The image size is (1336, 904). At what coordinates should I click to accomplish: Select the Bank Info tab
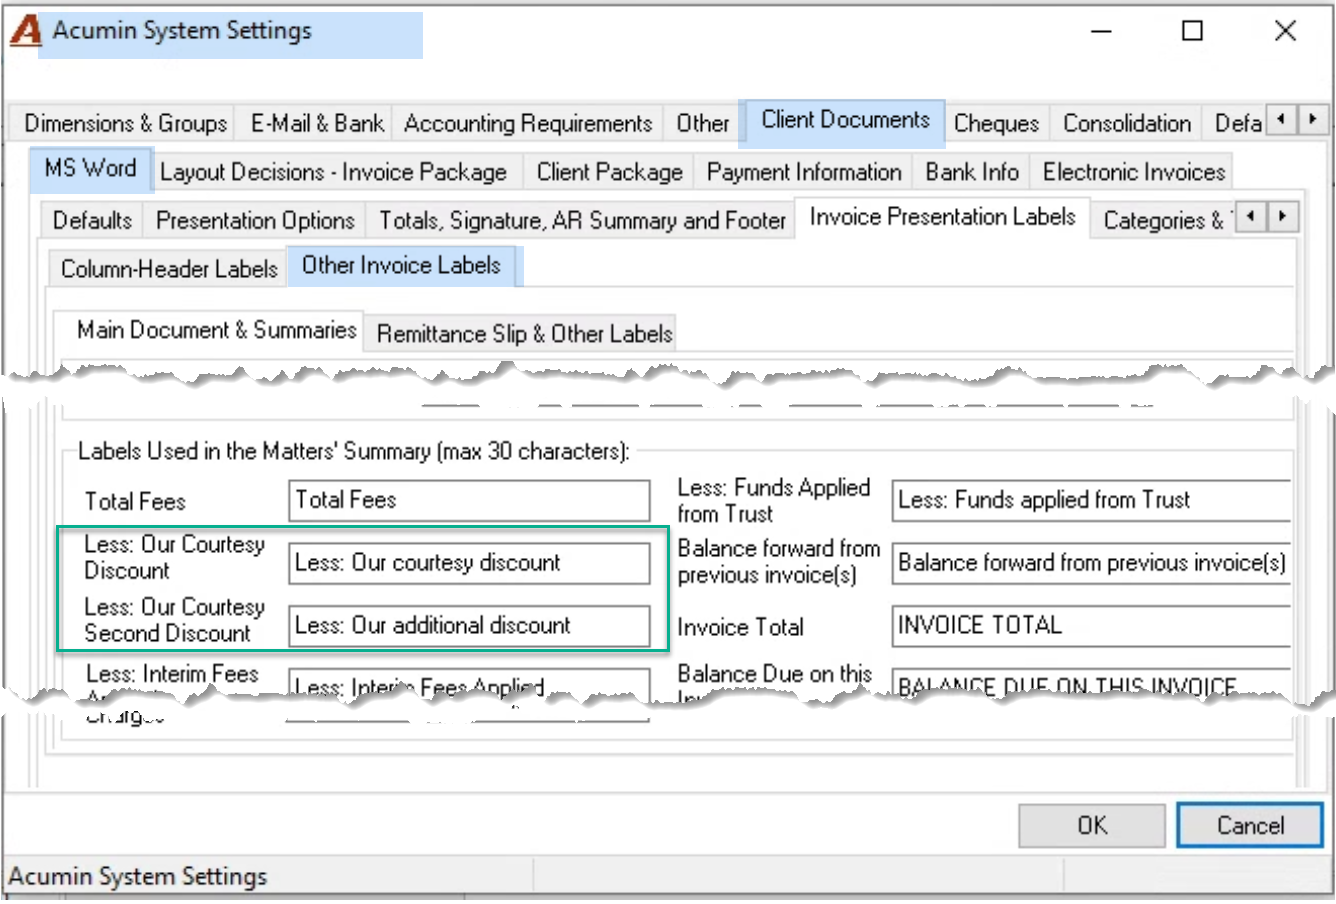(x=972, y=172)
